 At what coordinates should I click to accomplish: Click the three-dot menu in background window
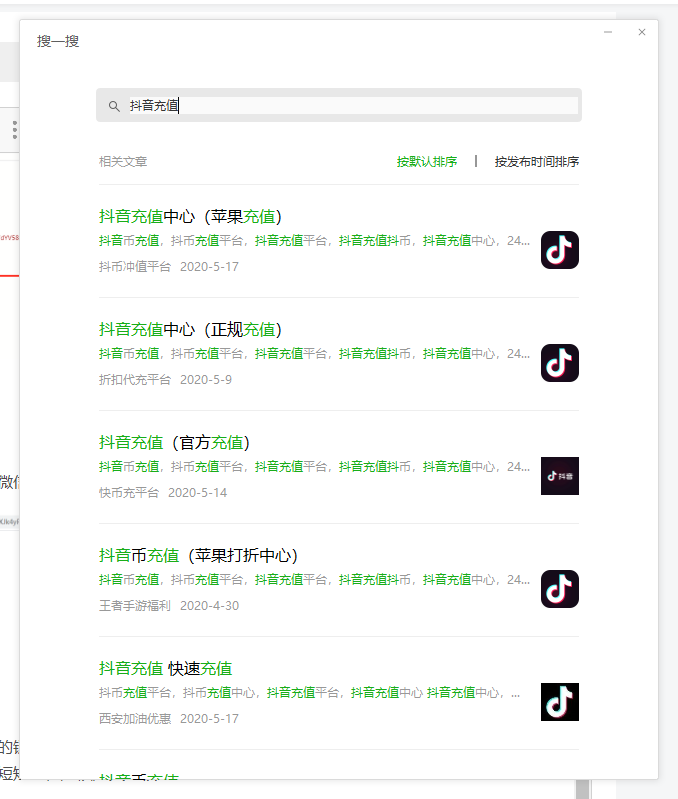(15, 130)
